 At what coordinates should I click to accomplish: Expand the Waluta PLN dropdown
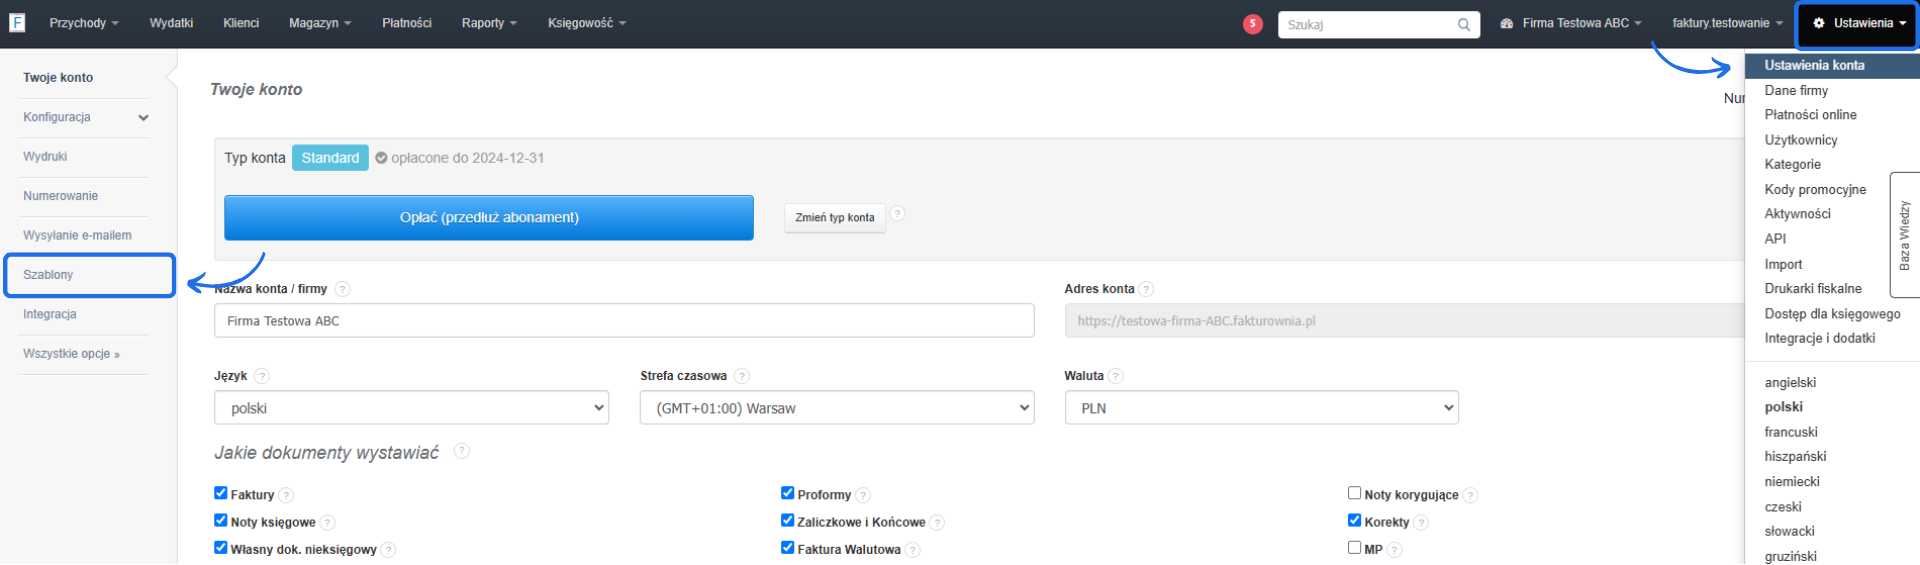click(1260, 408)
